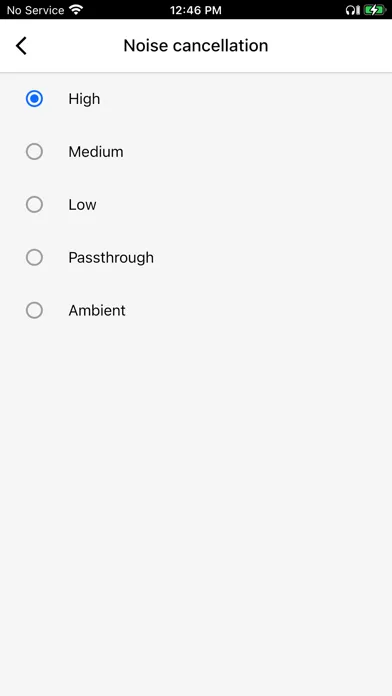Select the Medium radio button

pyautogui.click(x=34, y=151)
